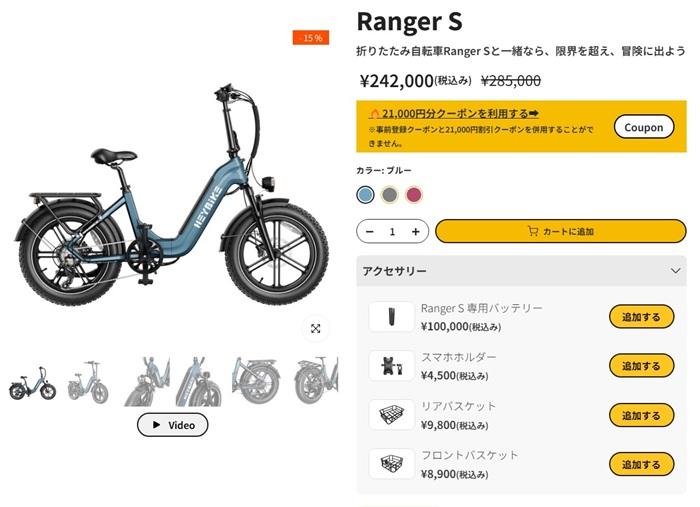Select the pink-red color option

(x=414, y=195)
